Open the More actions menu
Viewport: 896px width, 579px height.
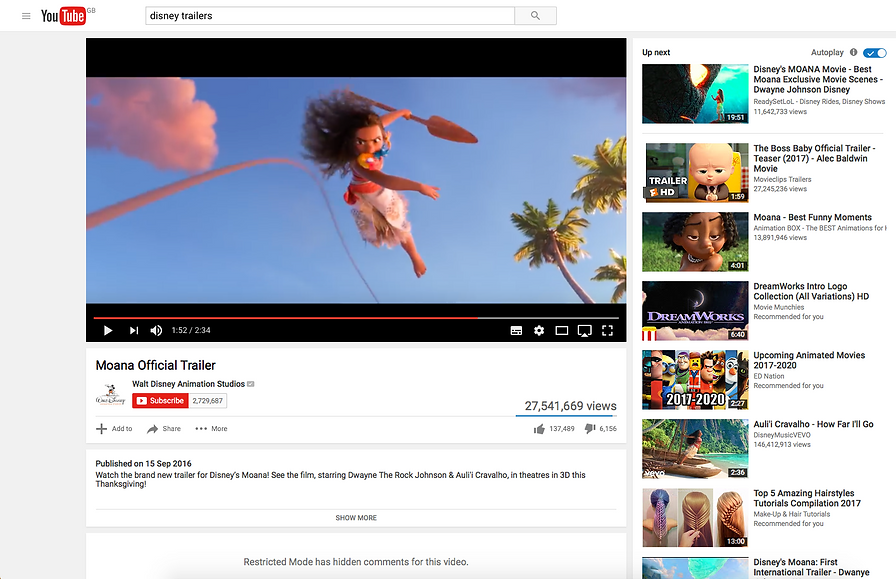pyautogui.click(x=211, y=429)
